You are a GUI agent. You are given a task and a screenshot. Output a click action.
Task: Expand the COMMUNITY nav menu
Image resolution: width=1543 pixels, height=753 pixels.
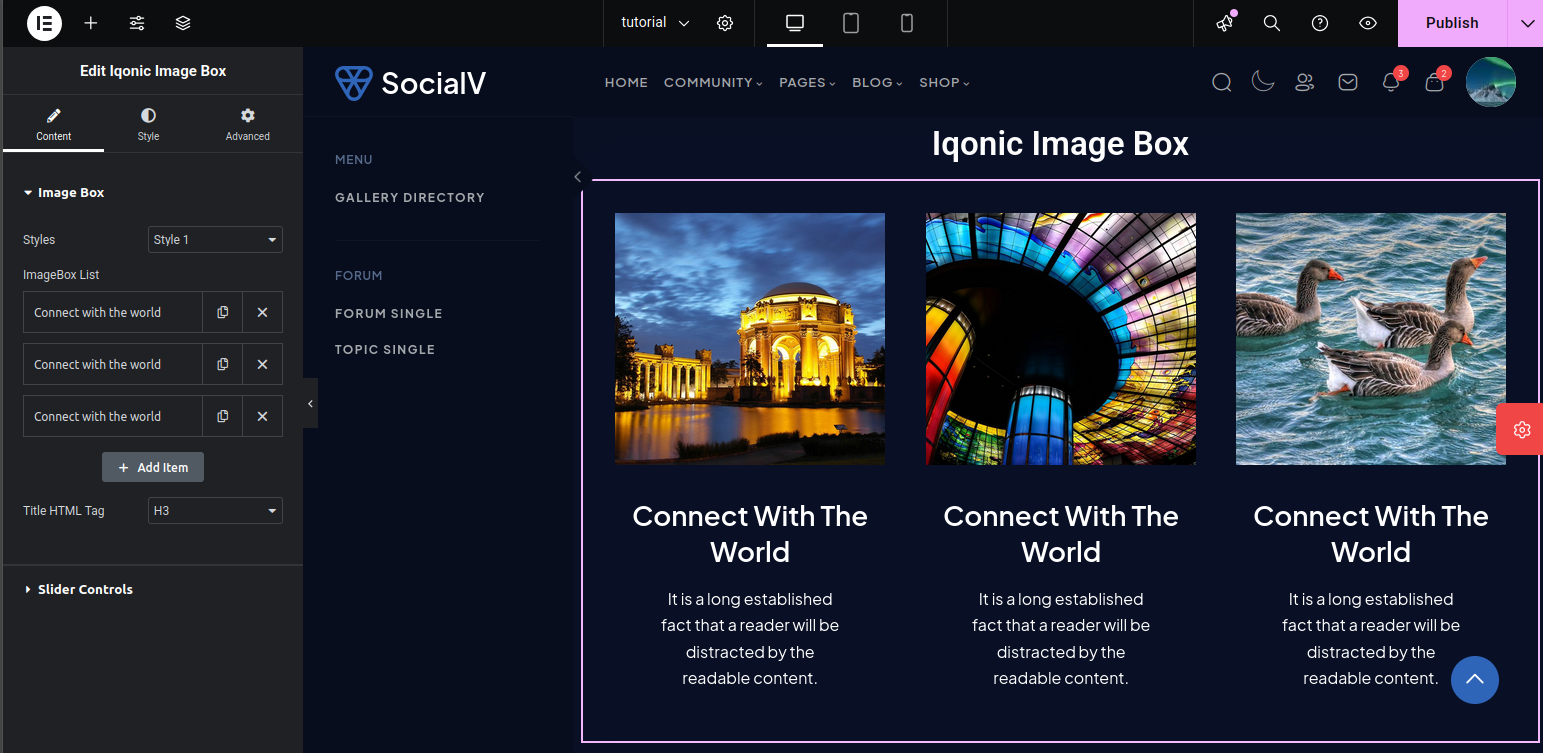tap(713, 83)
